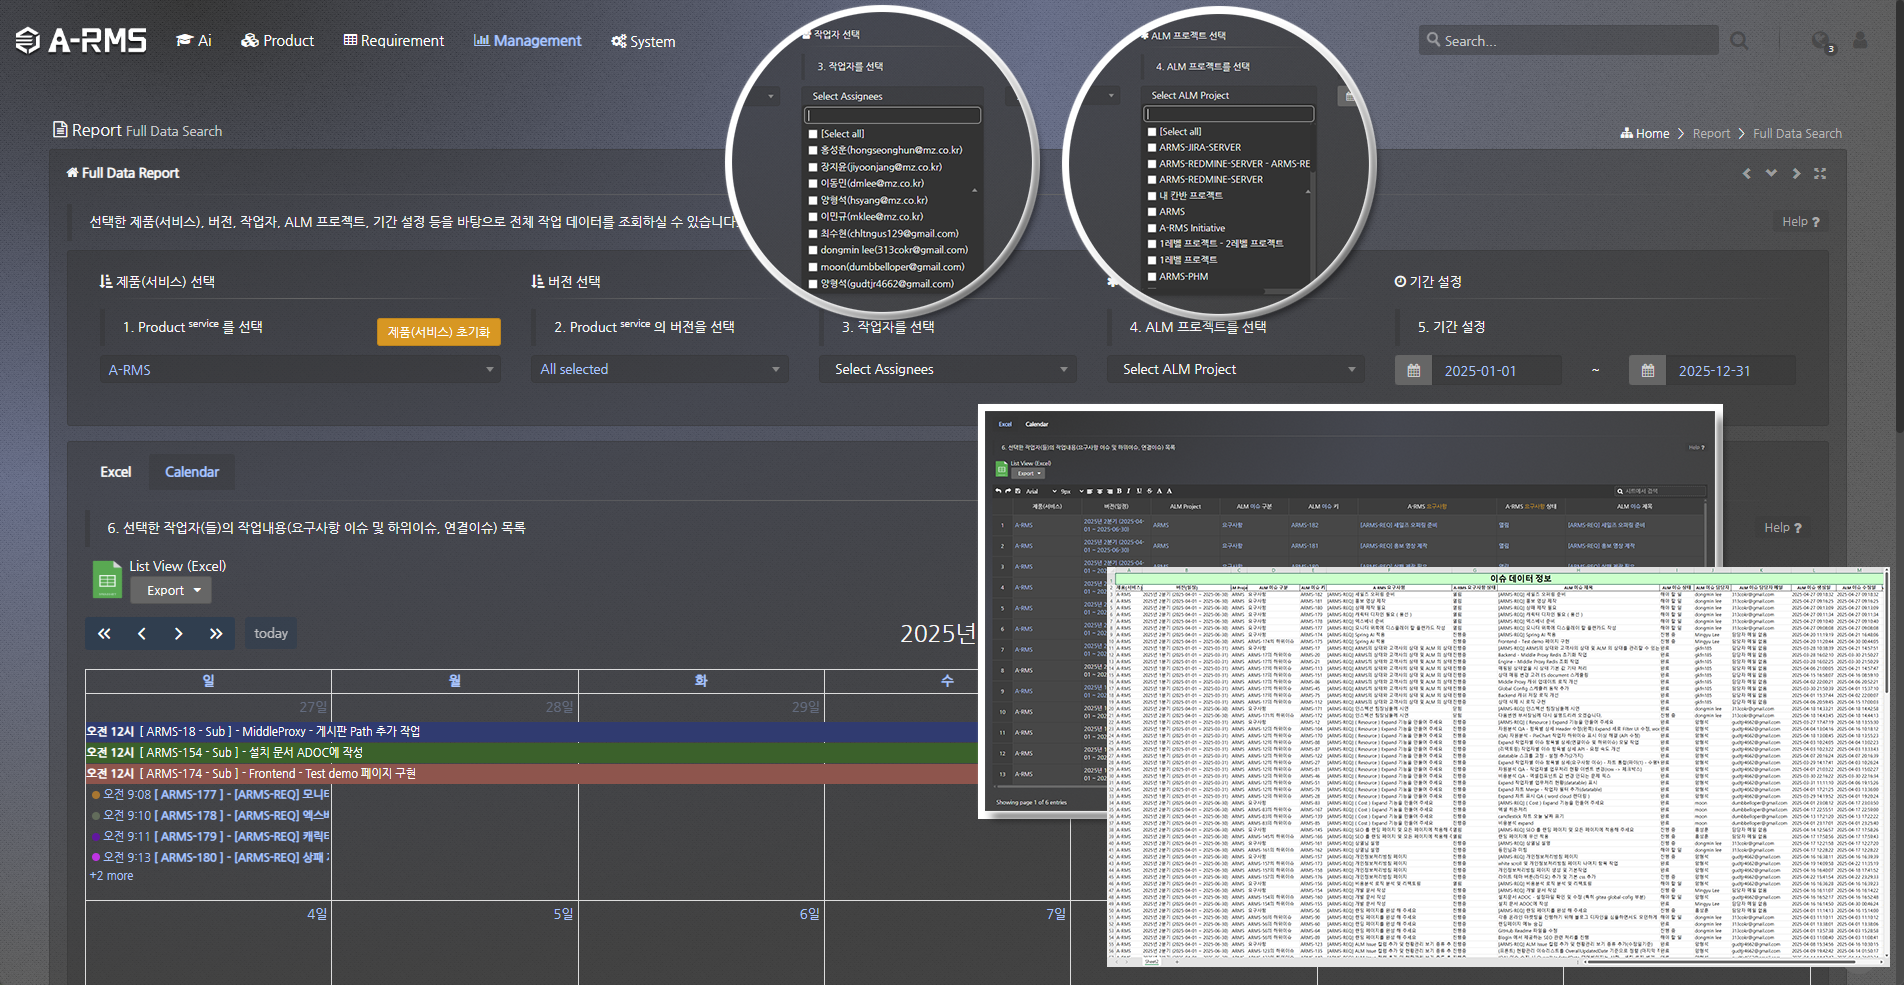
Task: Click the end date field 2025-12-31
Action: tap(1714, 371)
